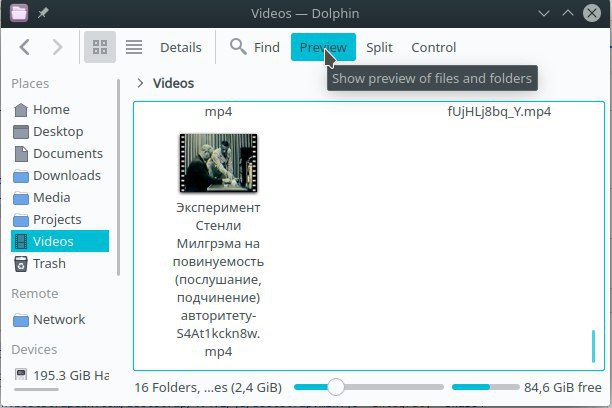Screen dimensions: 612x408
Task: Click the Desktop icon in sidebar
Action: point(21,132)
